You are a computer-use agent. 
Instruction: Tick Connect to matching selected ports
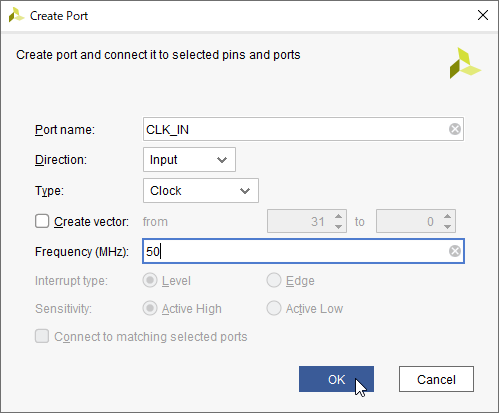coord(42,336)
